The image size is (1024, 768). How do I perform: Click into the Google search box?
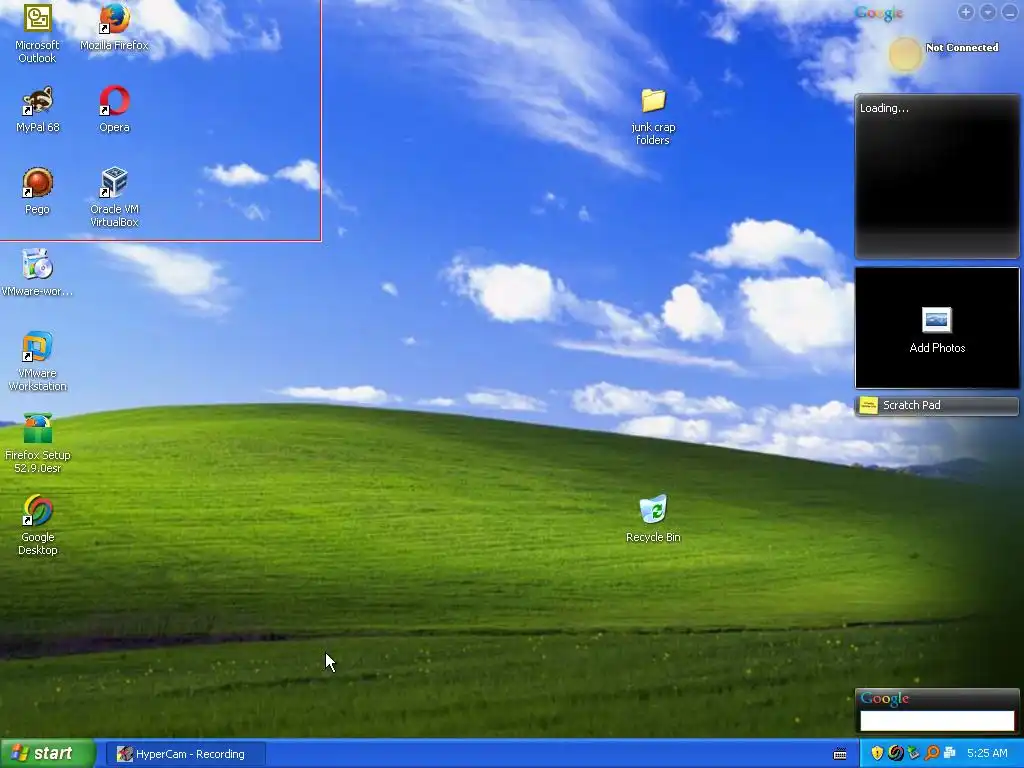937,720
